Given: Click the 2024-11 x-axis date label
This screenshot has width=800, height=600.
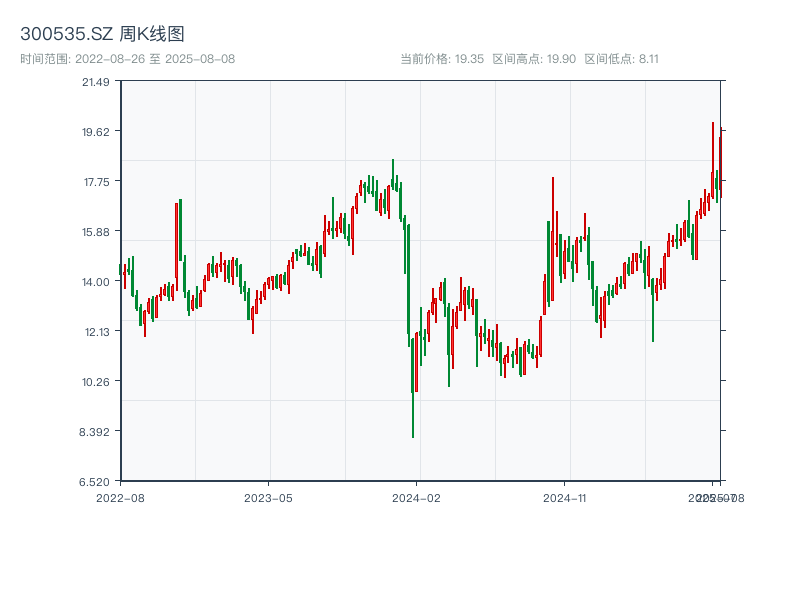Looking at the screenshot, I should [x=565, y=497].
